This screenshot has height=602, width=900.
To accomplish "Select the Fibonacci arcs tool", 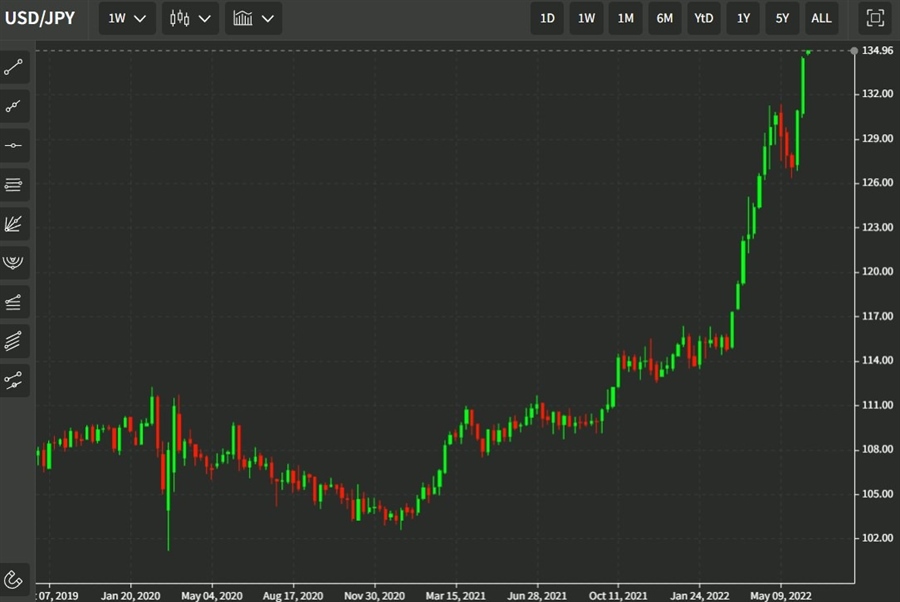I will [14, 263].
